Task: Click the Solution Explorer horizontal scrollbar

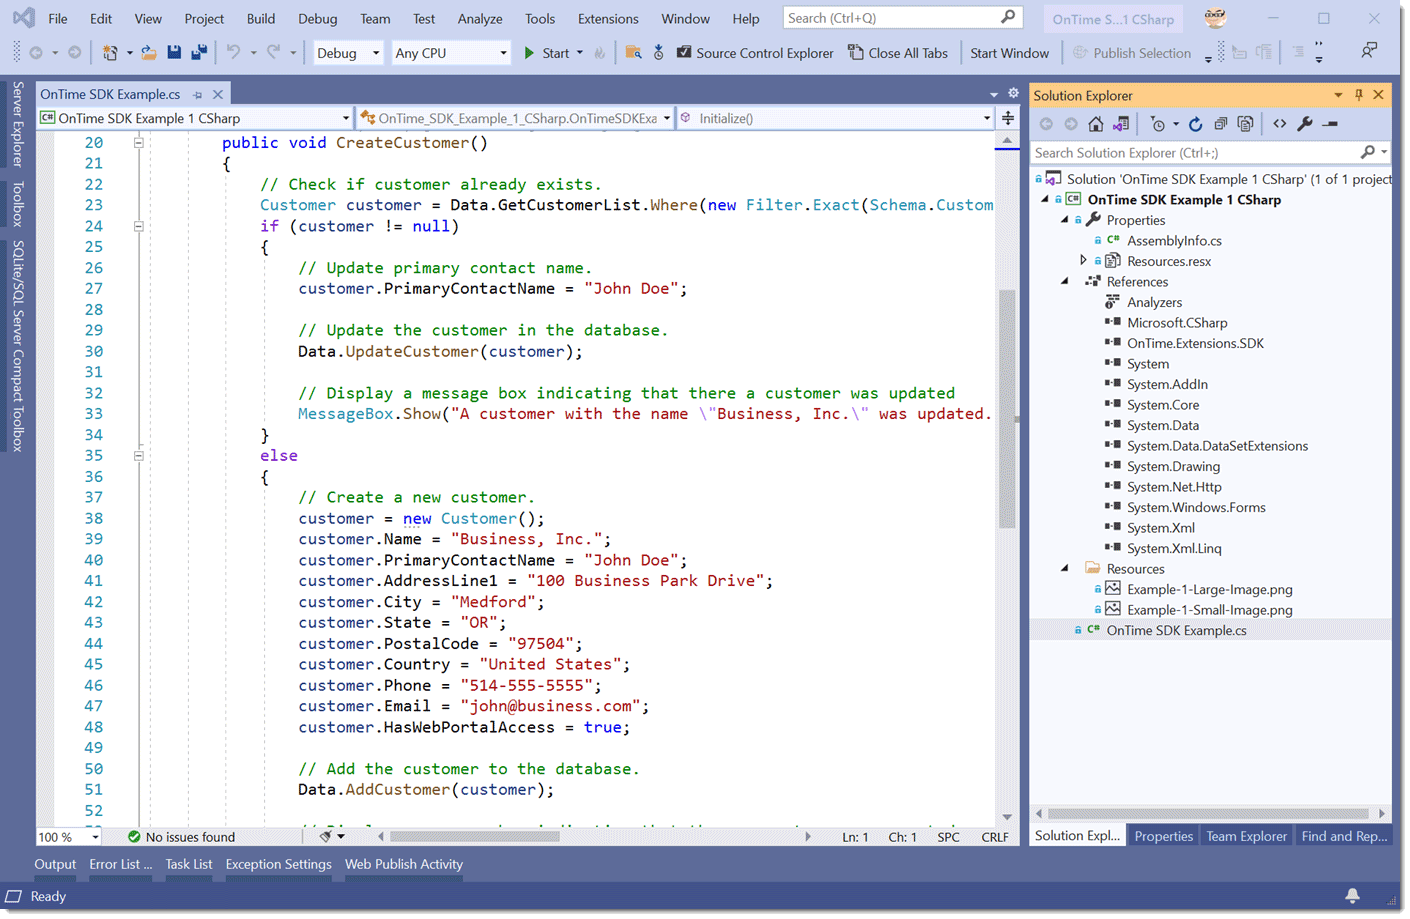Action: pos(1208,813)
